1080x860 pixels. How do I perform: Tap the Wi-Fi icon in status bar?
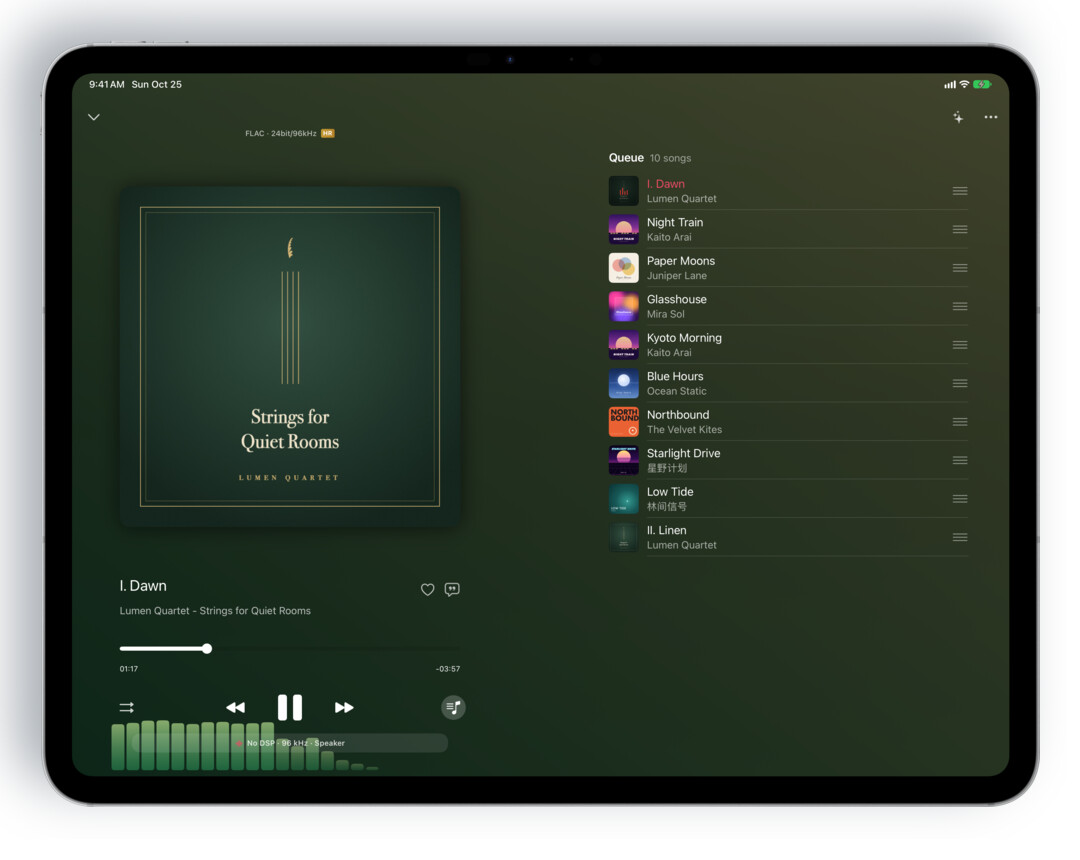[x=964, y=84]
